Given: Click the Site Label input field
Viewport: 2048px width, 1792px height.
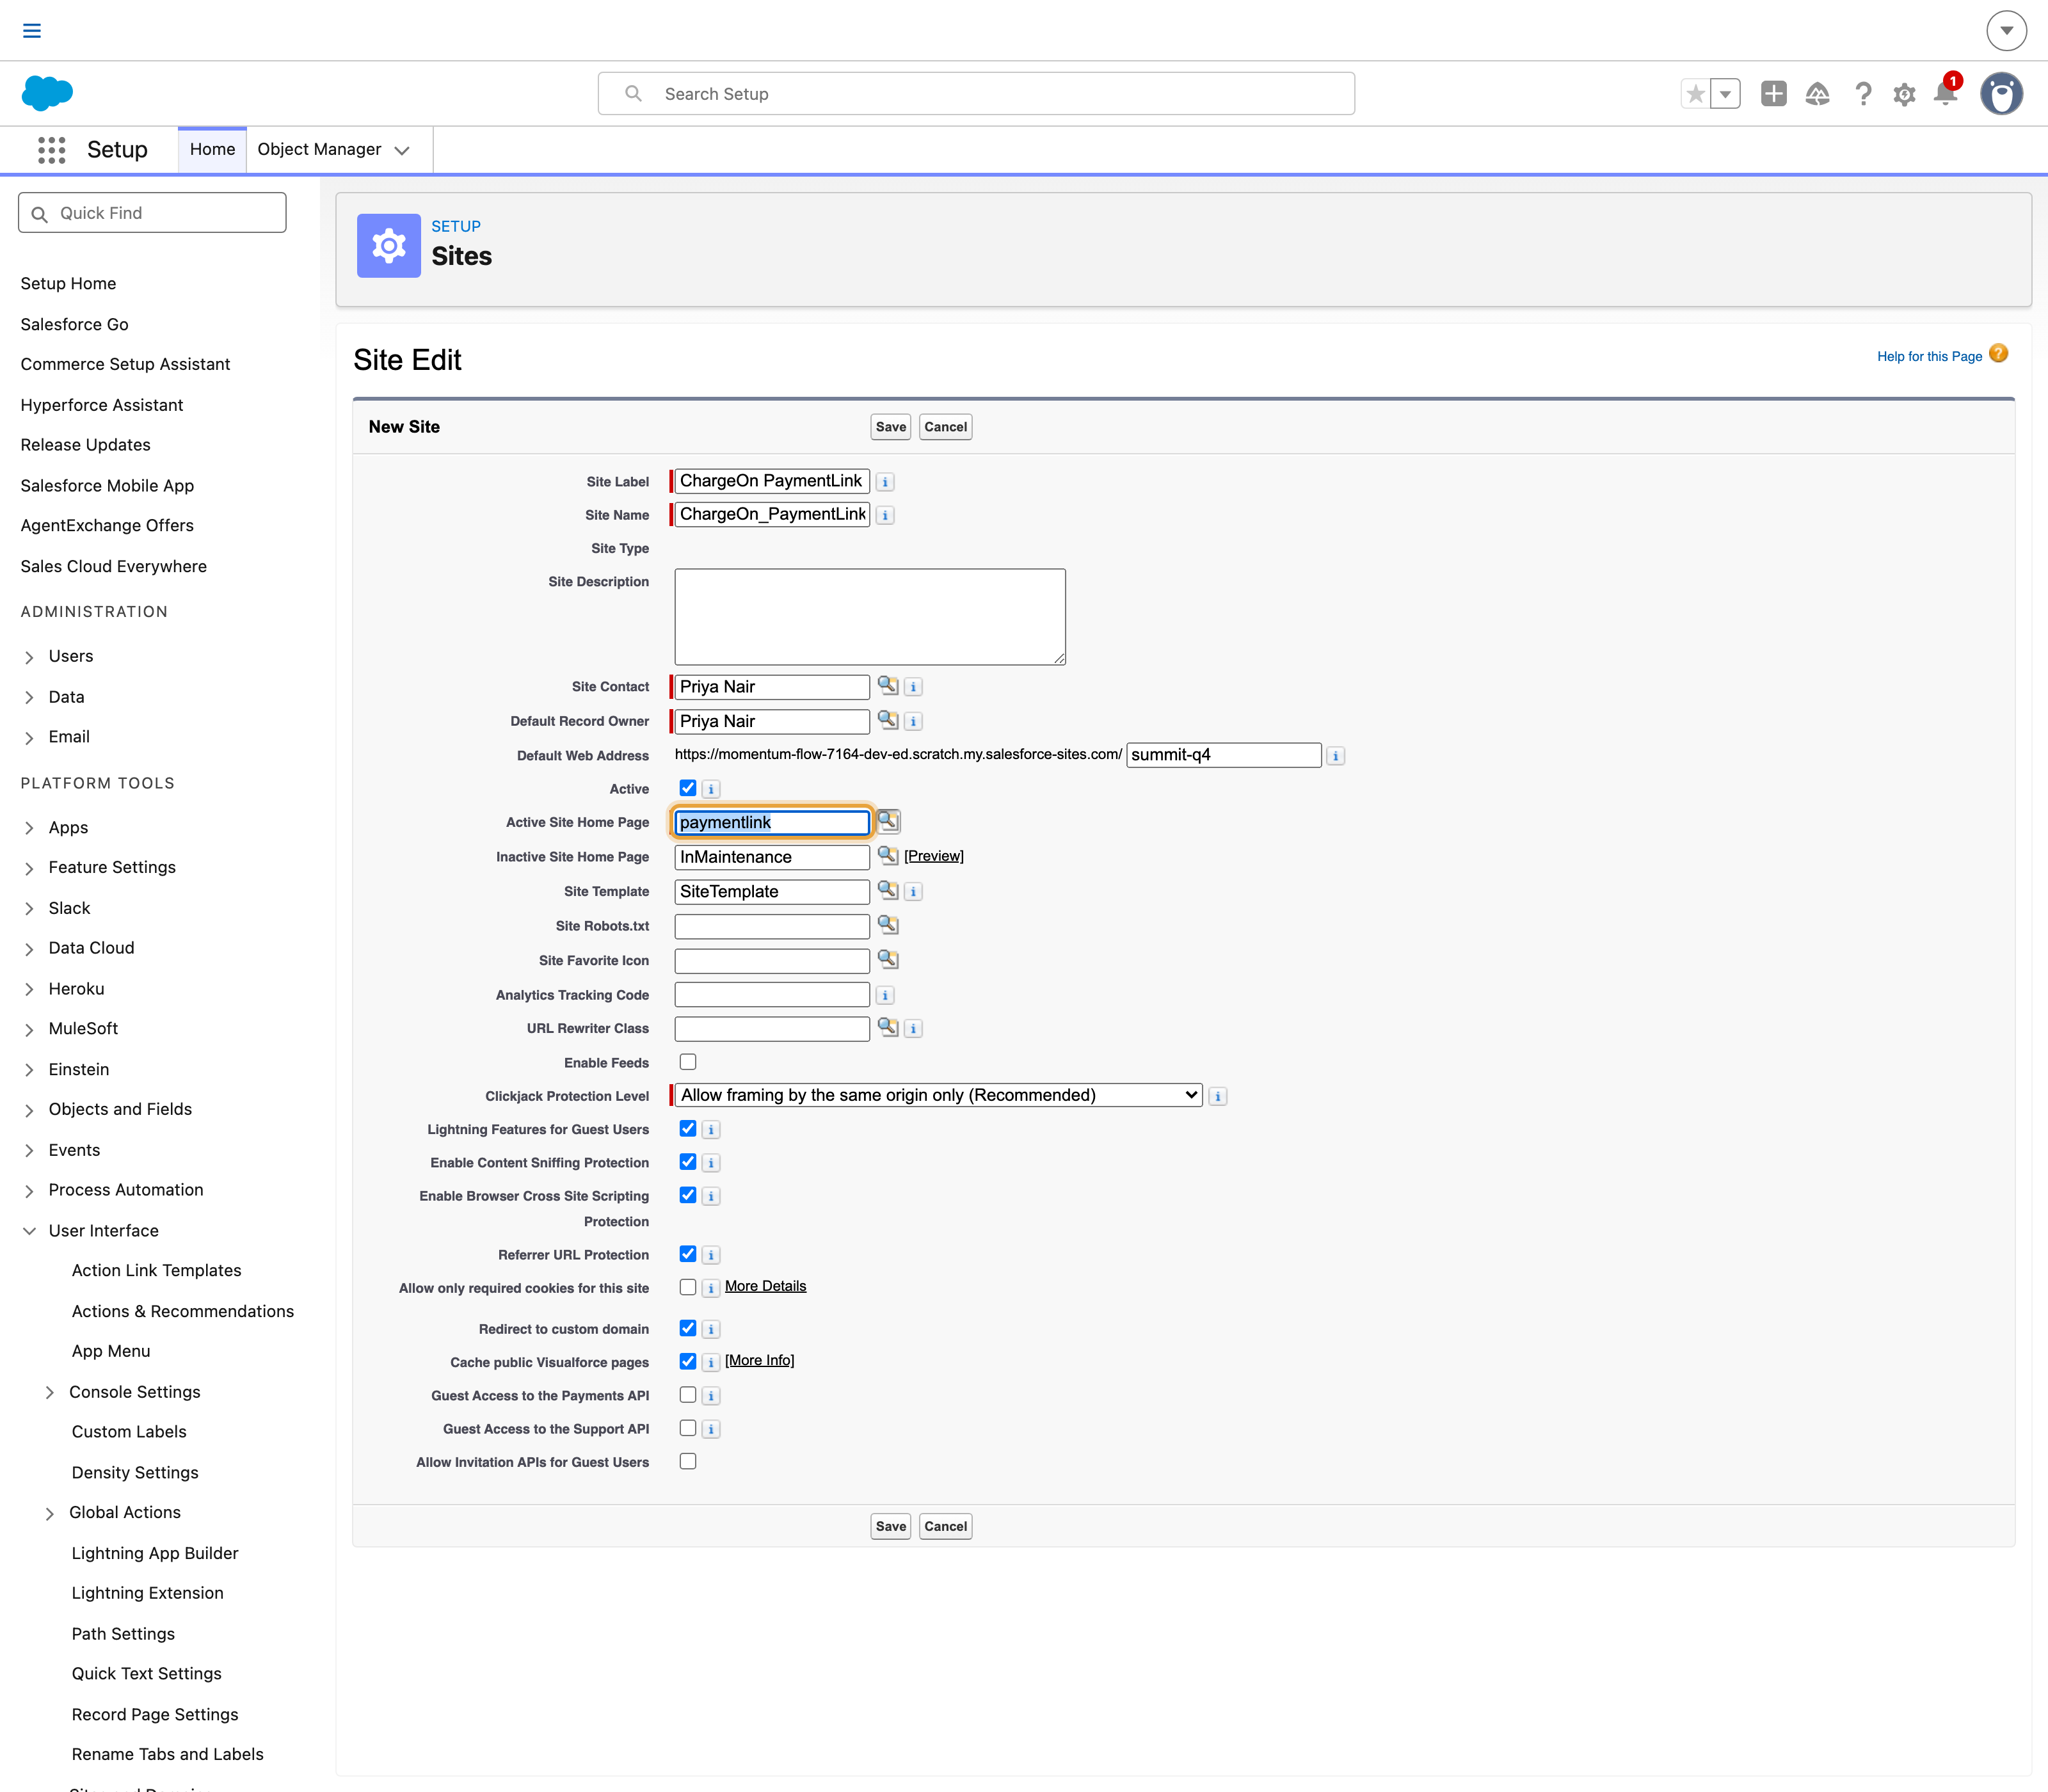Looking at the screenshot, I should pos(772,481).
